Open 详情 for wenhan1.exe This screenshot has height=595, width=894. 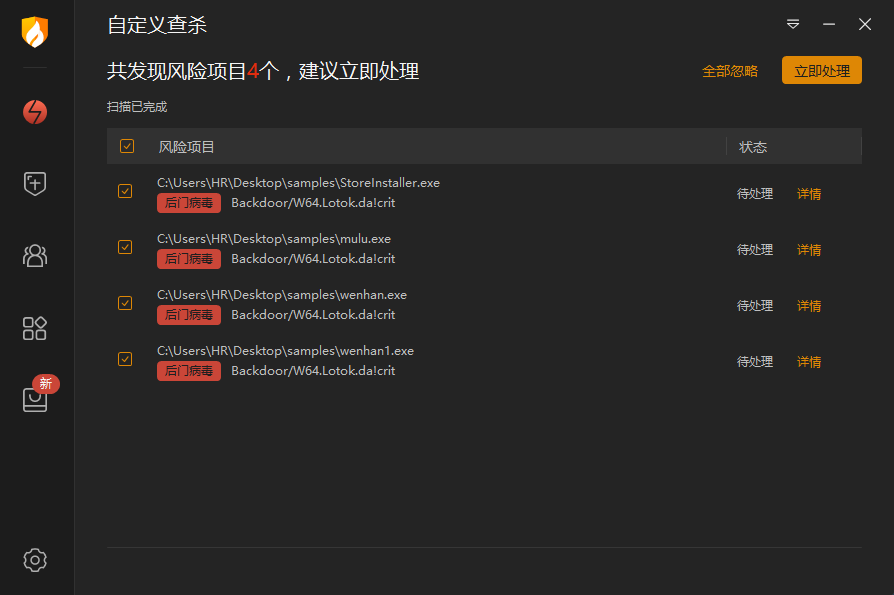(808, 362)
